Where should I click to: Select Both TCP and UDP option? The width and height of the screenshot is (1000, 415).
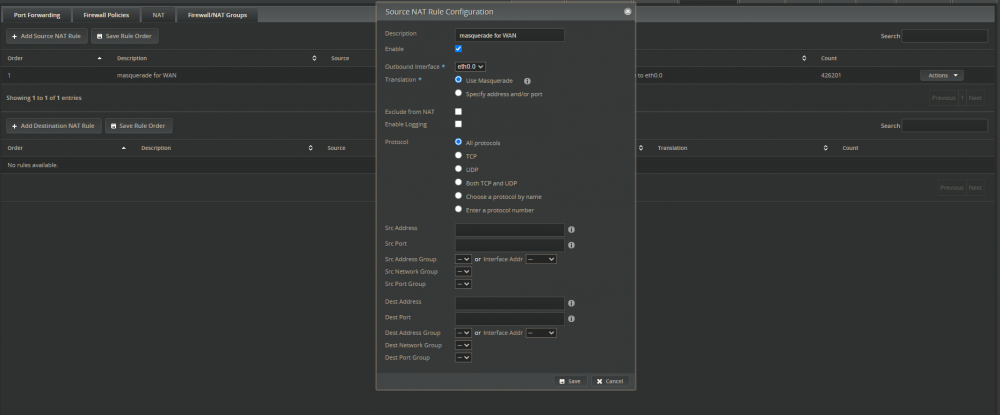coord(458,182)
